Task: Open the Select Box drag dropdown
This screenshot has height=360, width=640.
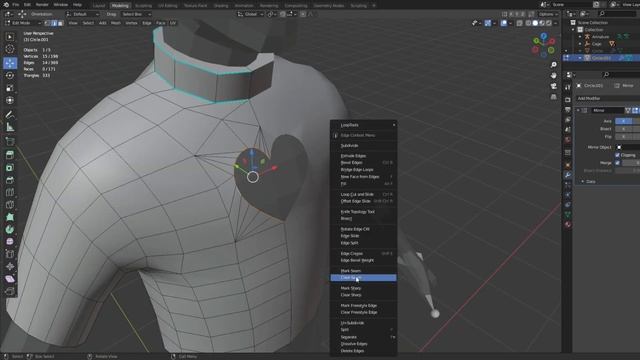Action: (x=136, y=14)
